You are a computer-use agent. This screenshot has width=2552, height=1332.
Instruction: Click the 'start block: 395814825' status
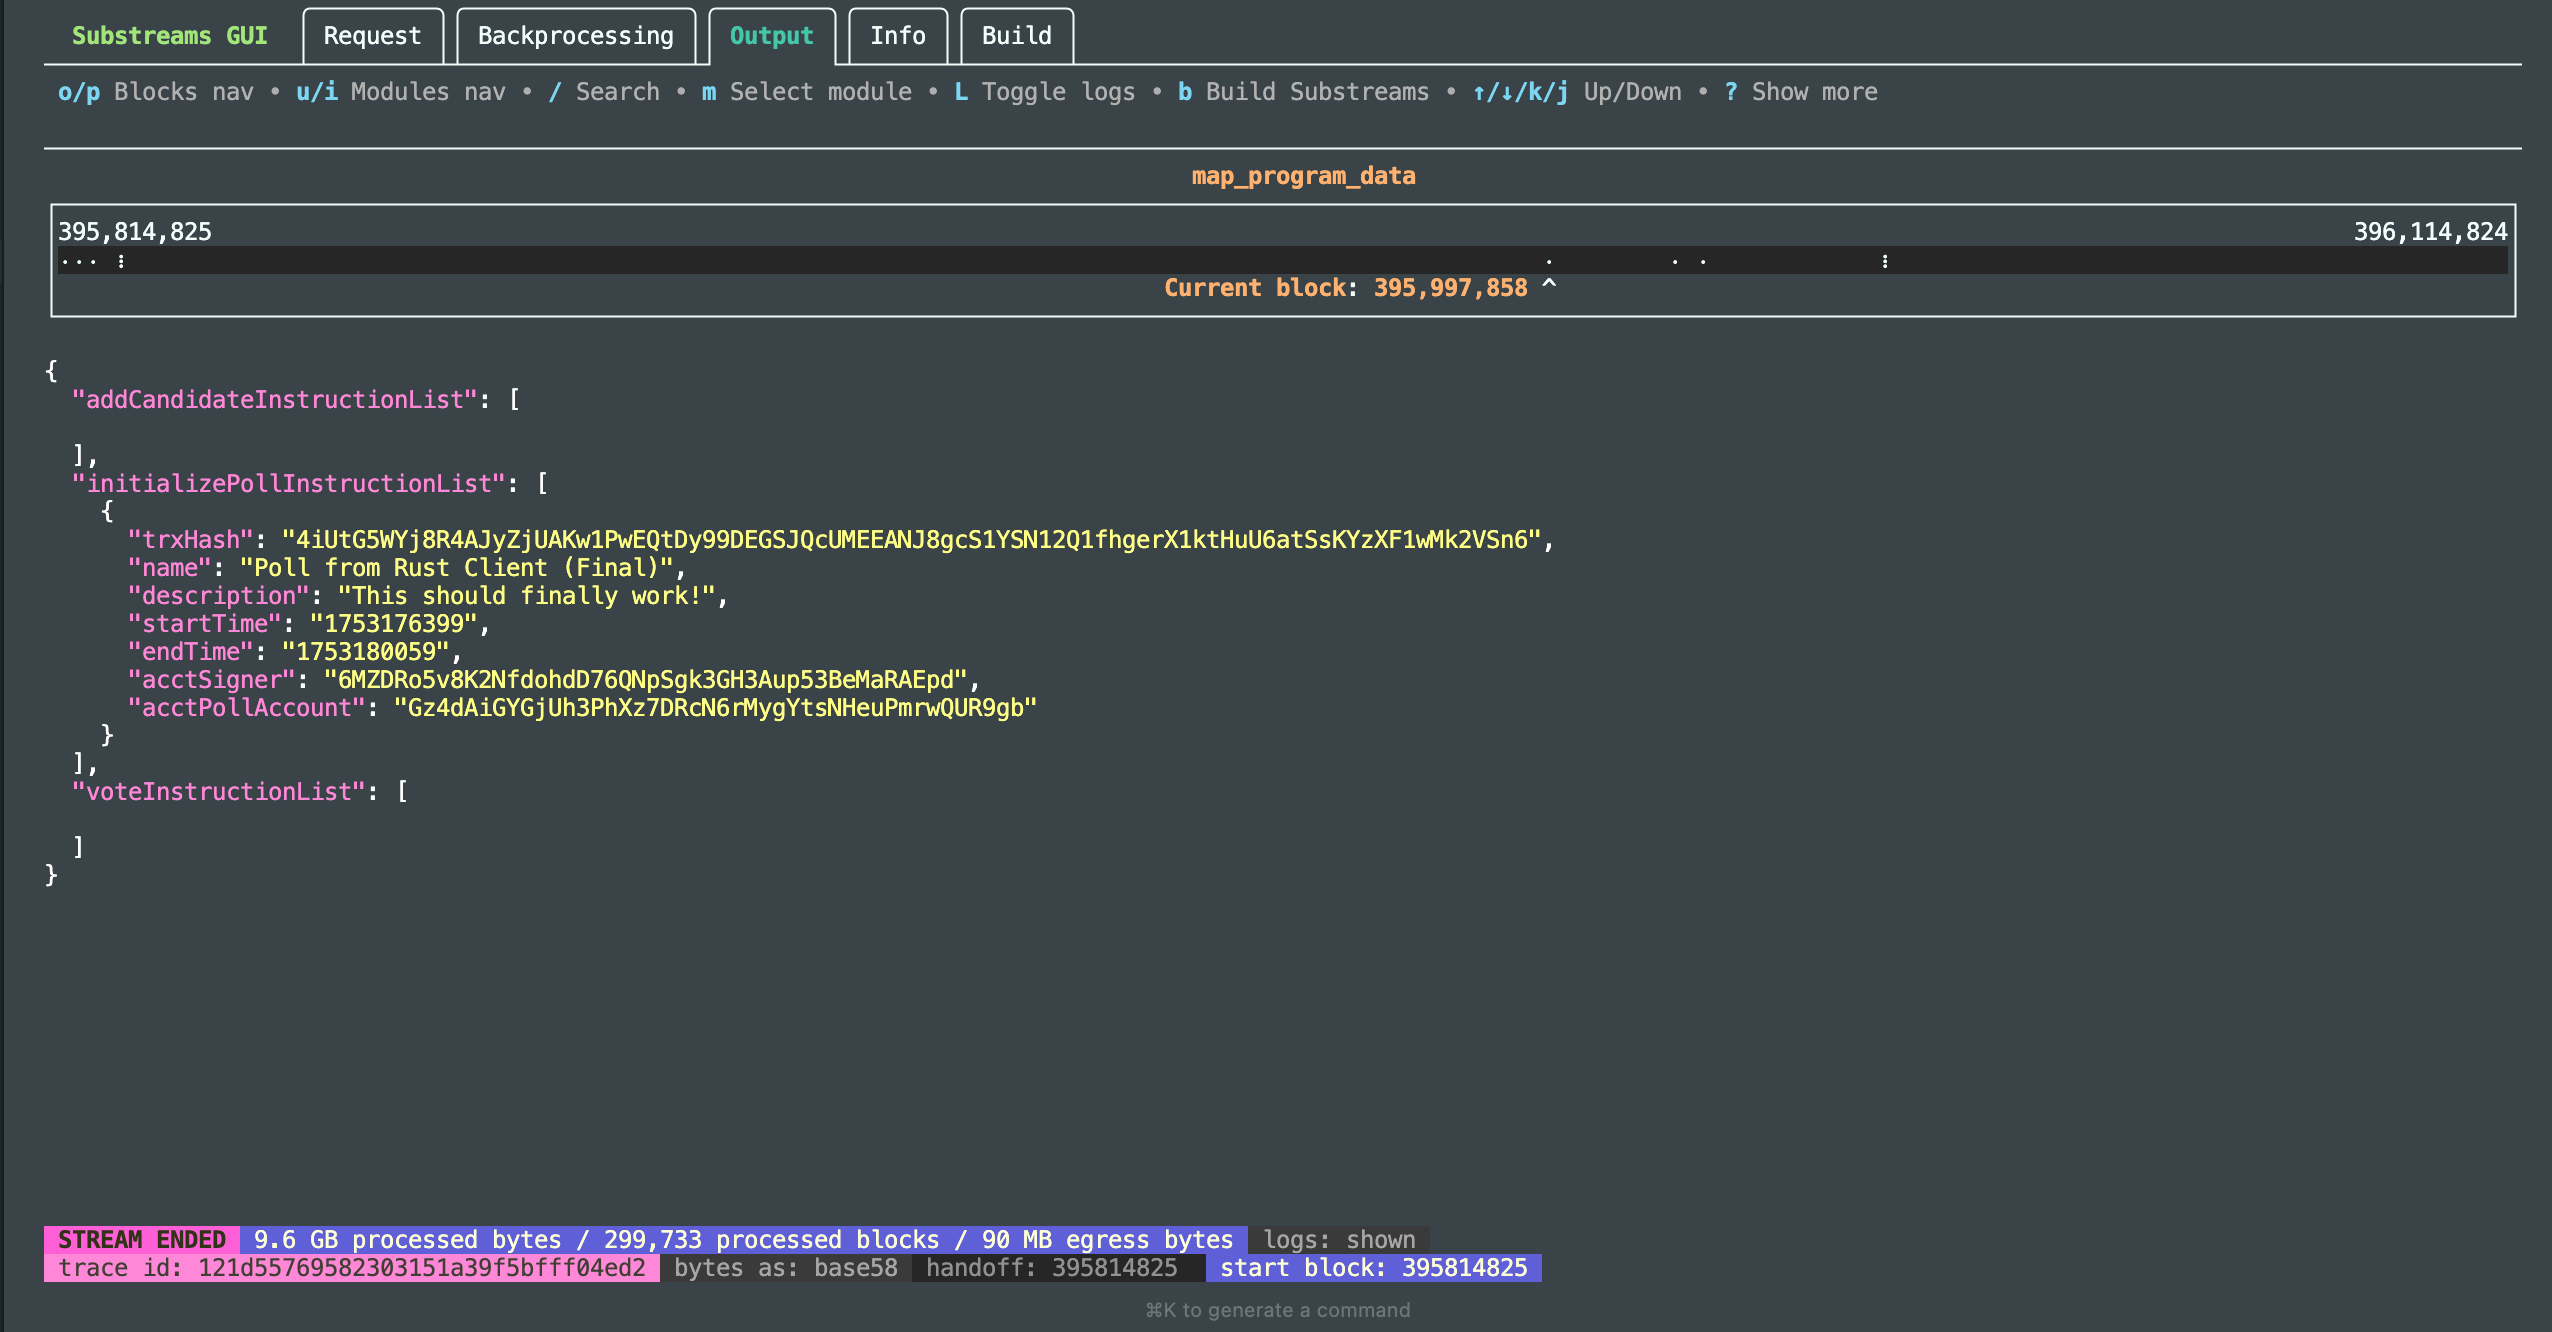pyautogui.click(x=1373, y=1268)
